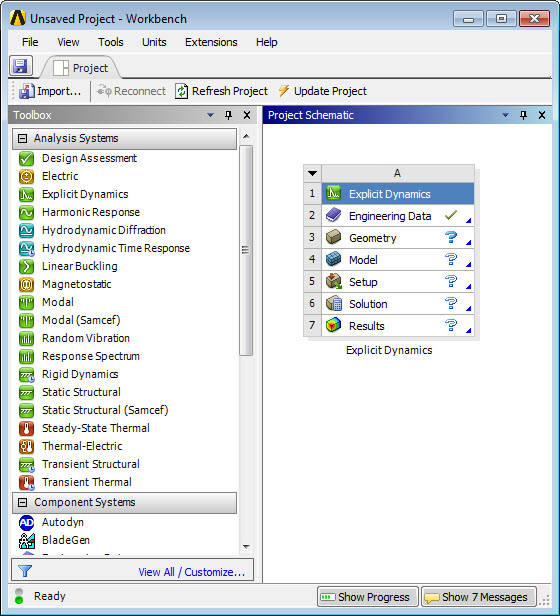Click the Engineering Data book icon
The height and width of the screenshot is (616, 560).
(334, 216)
